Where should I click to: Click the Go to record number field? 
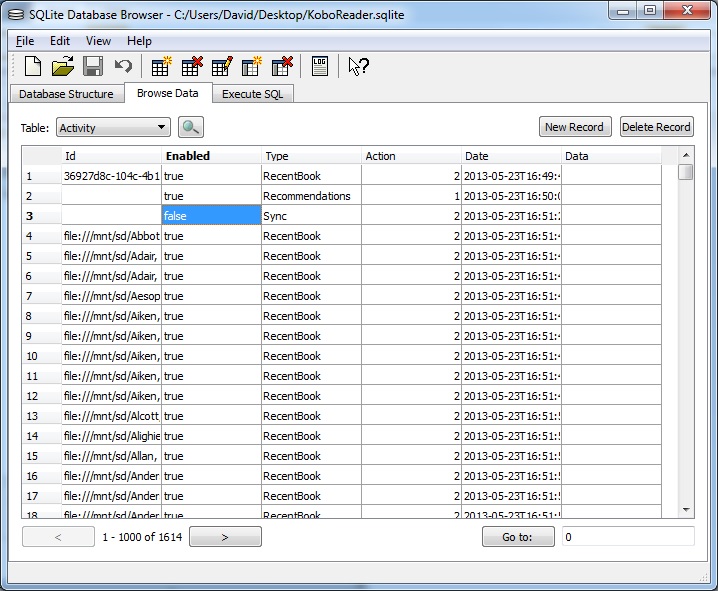coord(628,537)
